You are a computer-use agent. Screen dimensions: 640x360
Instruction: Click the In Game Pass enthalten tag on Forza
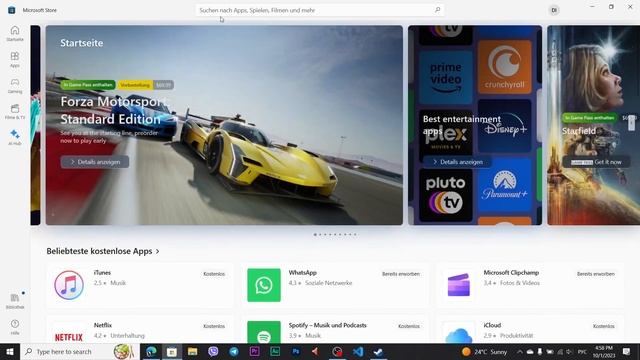pyautogui.click(x=88, y=85)
